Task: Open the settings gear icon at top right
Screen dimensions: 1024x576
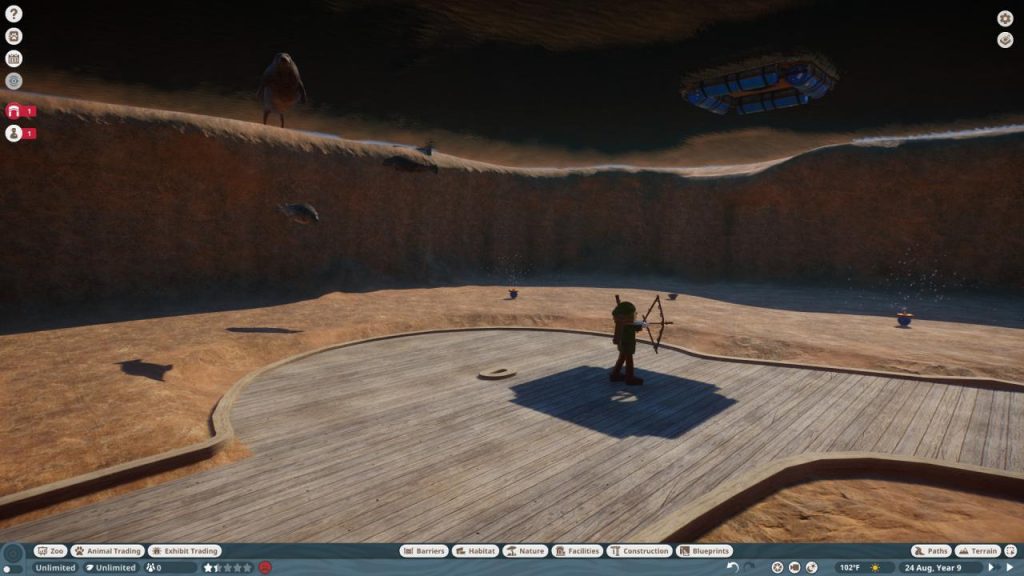Action: tap(1005, 18)
